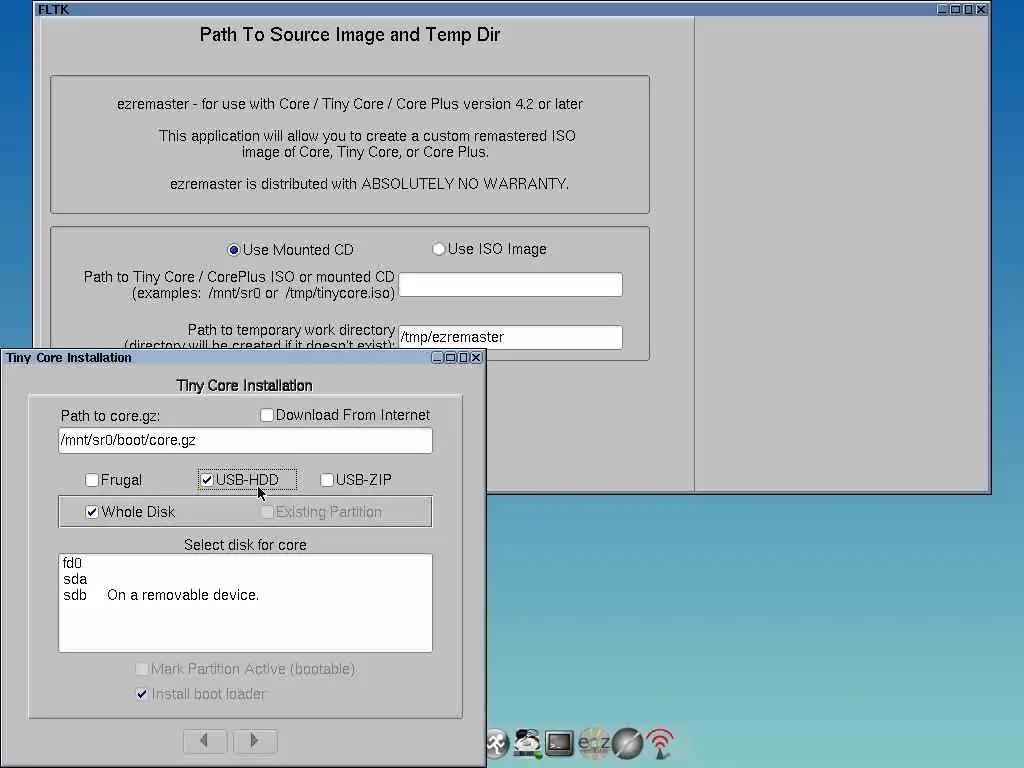Image resolution: width=1024 pixels, height=768 pixels.
Task: Open the Run Program dock icon
Action: tap(498, 743)
